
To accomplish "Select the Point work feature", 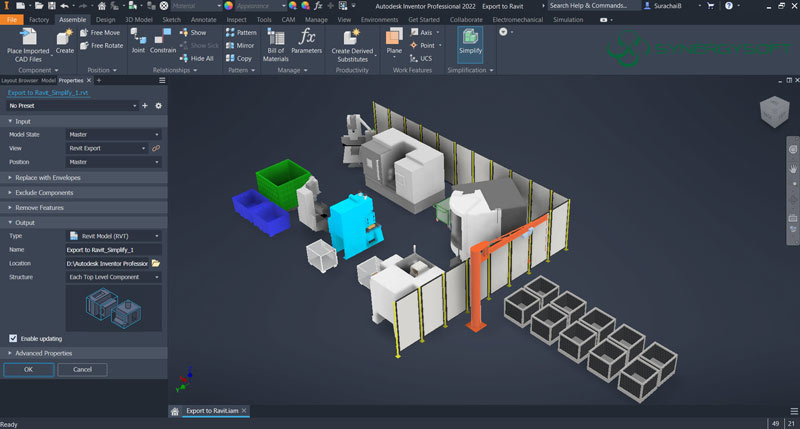I will [x=422, y=45].
